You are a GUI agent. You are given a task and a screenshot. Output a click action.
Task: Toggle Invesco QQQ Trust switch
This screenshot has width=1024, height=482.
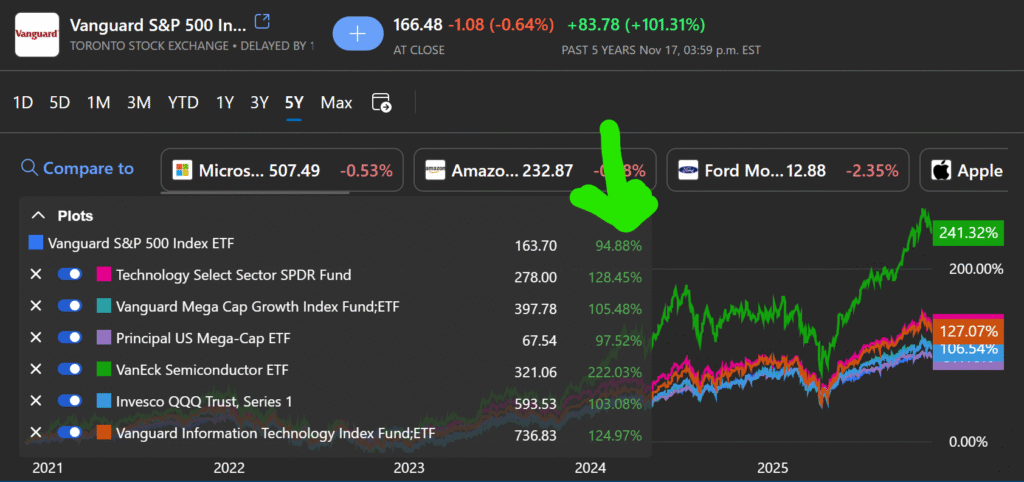click(69, 401)
